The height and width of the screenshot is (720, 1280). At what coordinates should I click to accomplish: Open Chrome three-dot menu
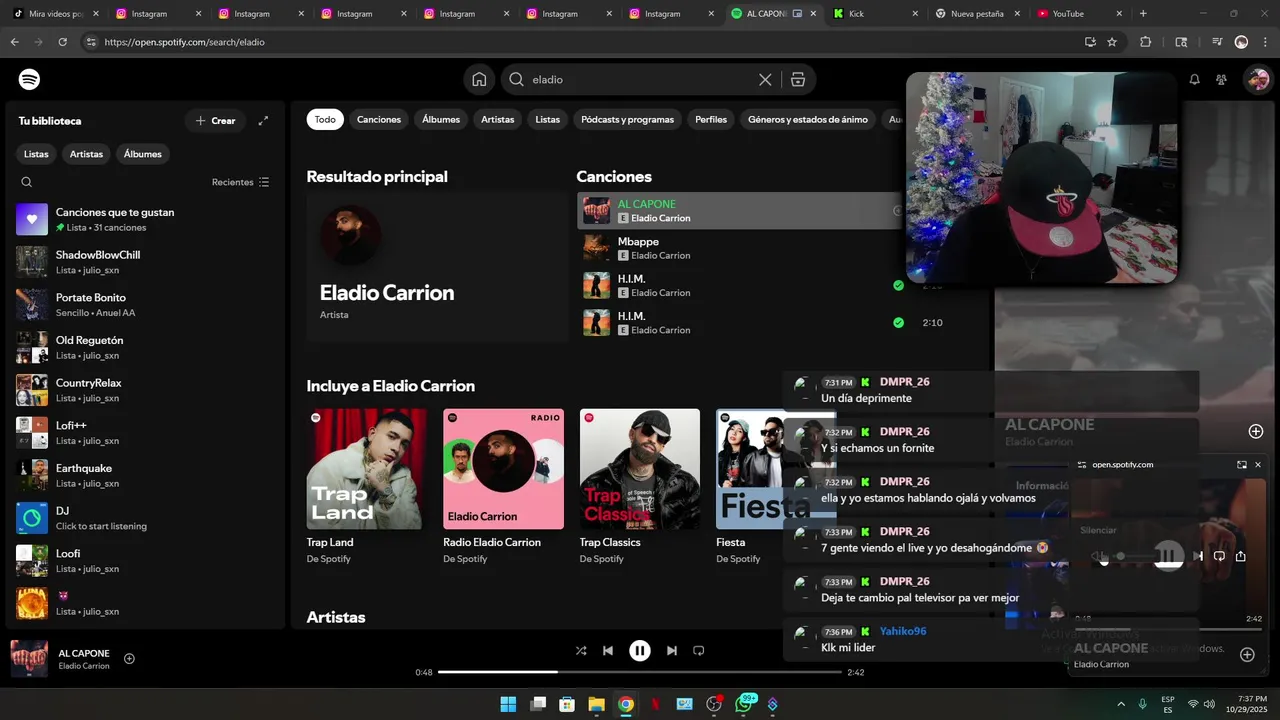click(1265, 42)
